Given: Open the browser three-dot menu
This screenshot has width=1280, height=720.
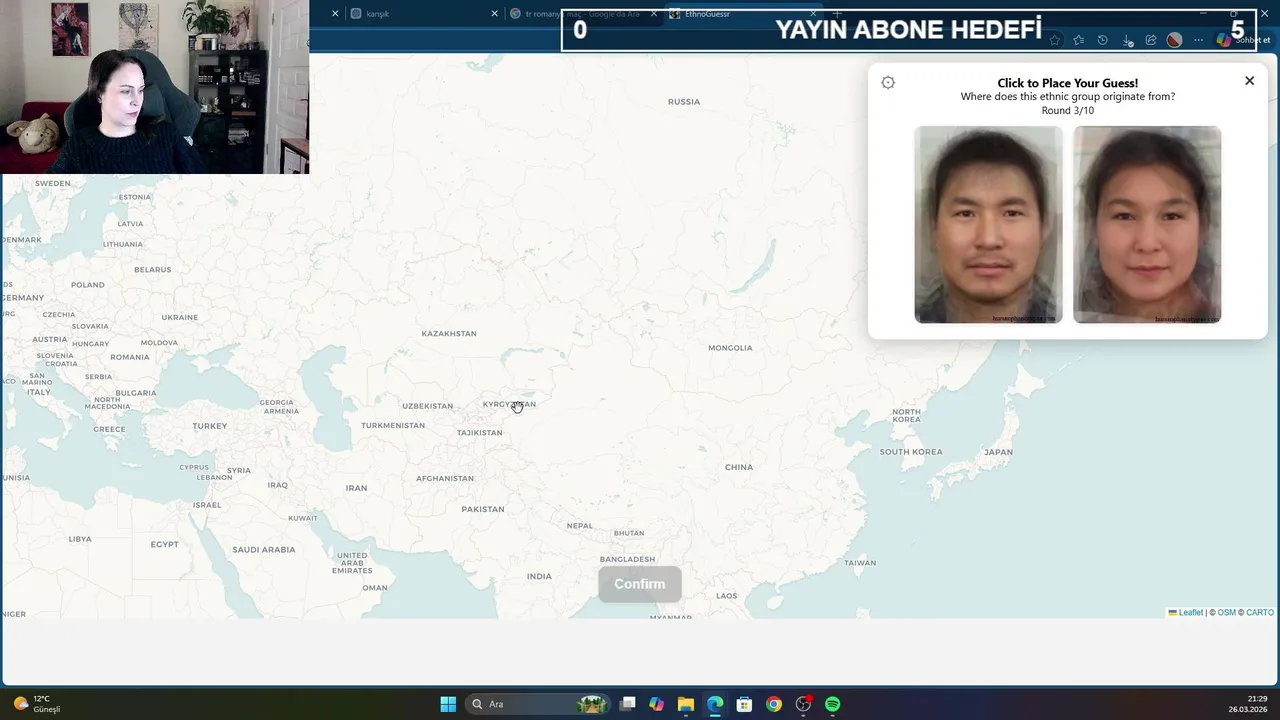Looking at the screenshot, I should pyautogui.click(x=1199, y=40).
